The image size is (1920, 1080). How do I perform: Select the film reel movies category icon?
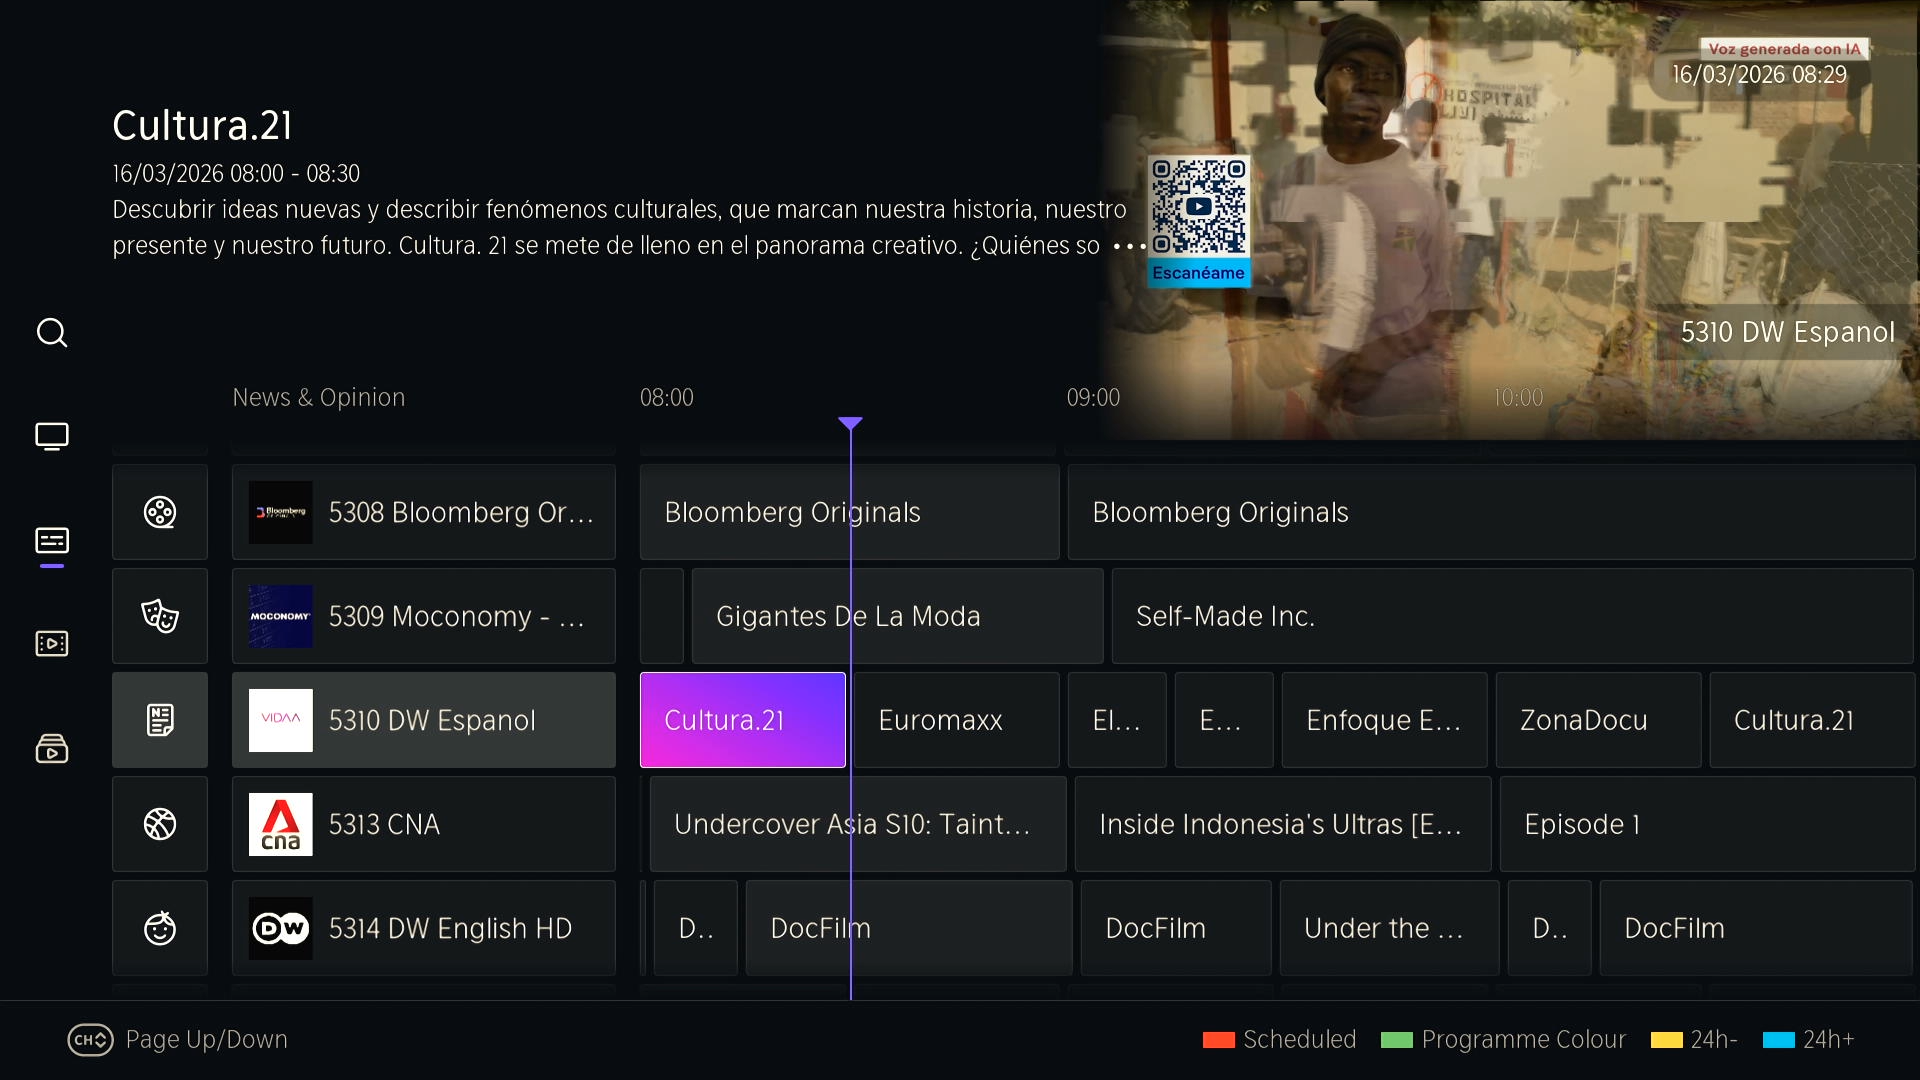[160, 512]
